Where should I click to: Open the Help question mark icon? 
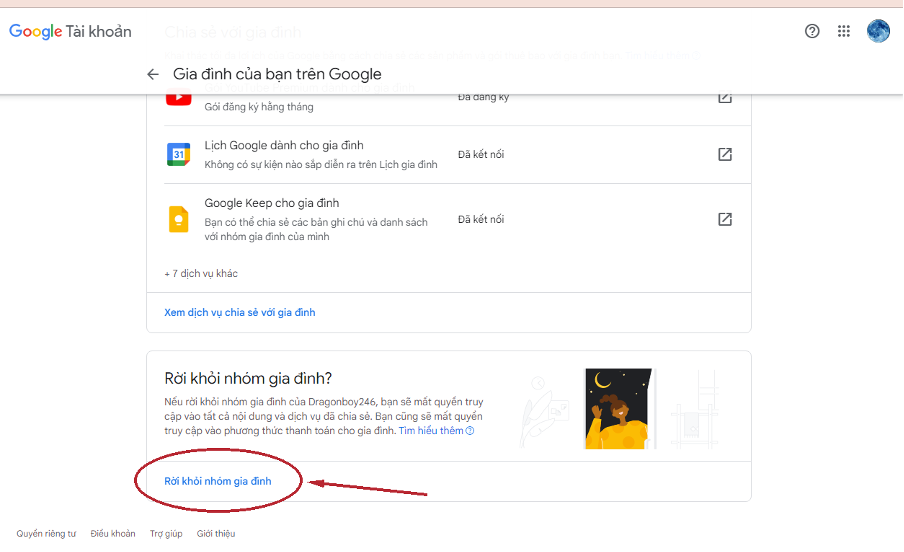(x=812, y=31)
